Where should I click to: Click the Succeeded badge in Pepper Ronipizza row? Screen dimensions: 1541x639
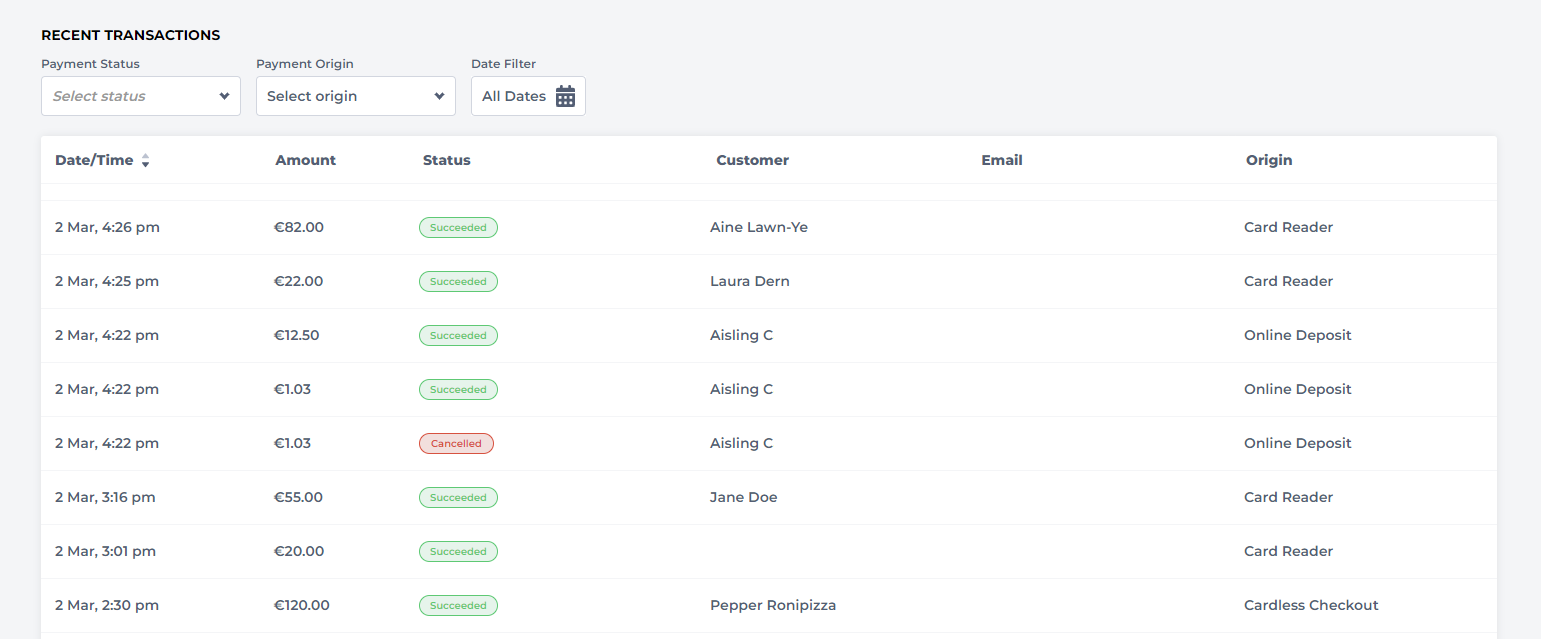click(458, 606)
